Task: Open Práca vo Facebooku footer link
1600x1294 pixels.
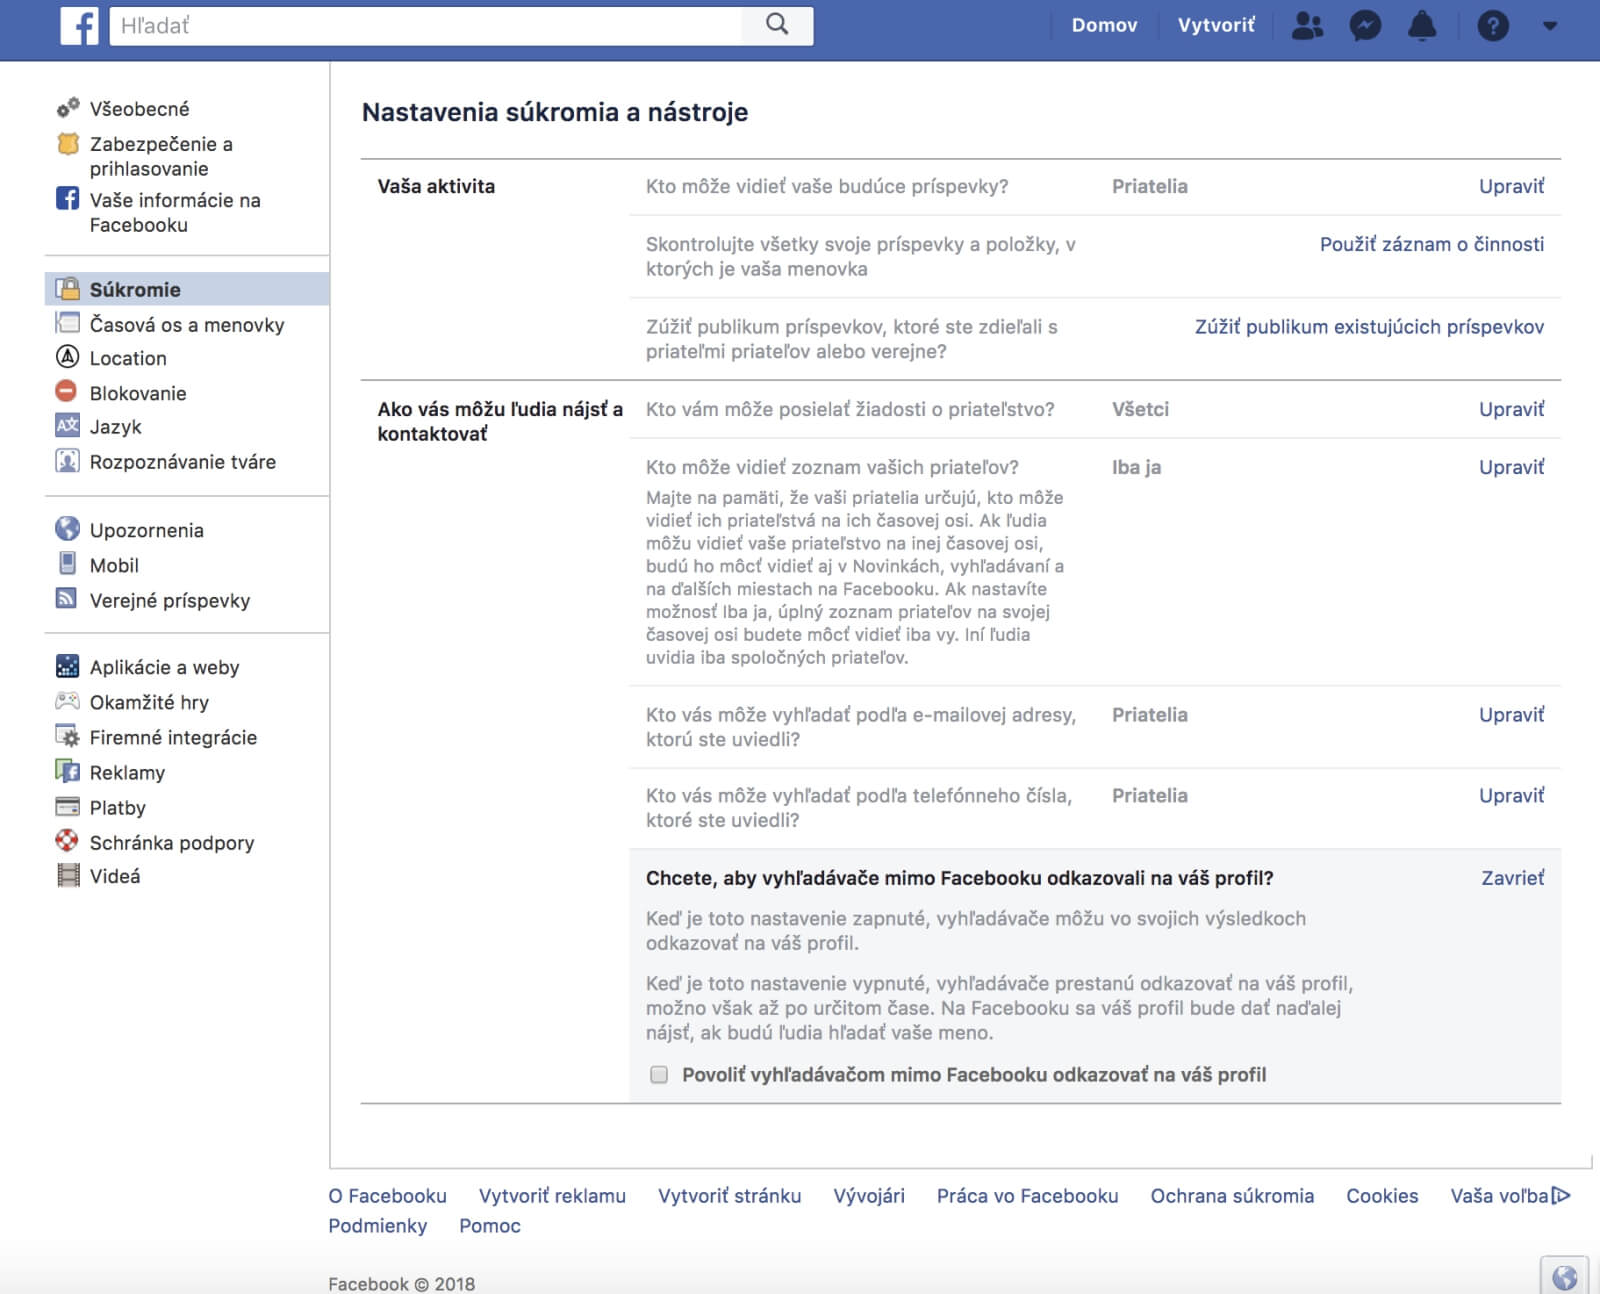Action: (1028, 1196)
